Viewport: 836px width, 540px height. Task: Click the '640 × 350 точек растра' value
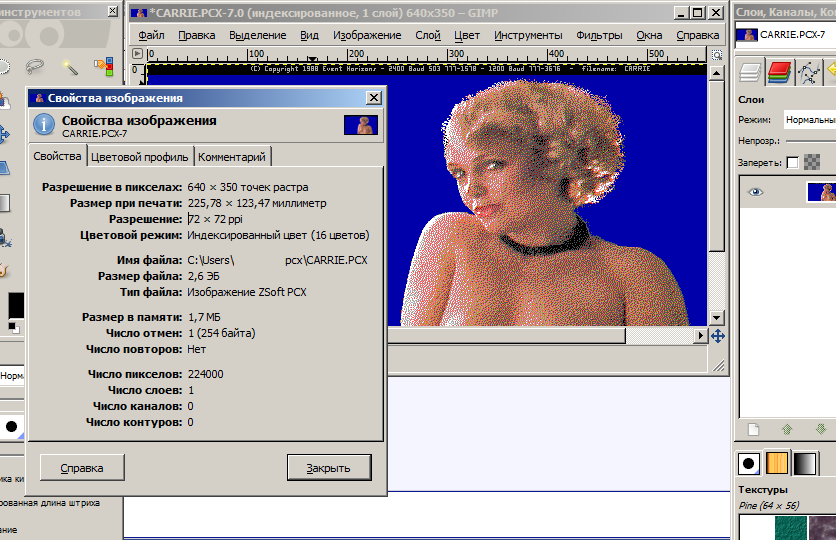click(x=248, y=187)
